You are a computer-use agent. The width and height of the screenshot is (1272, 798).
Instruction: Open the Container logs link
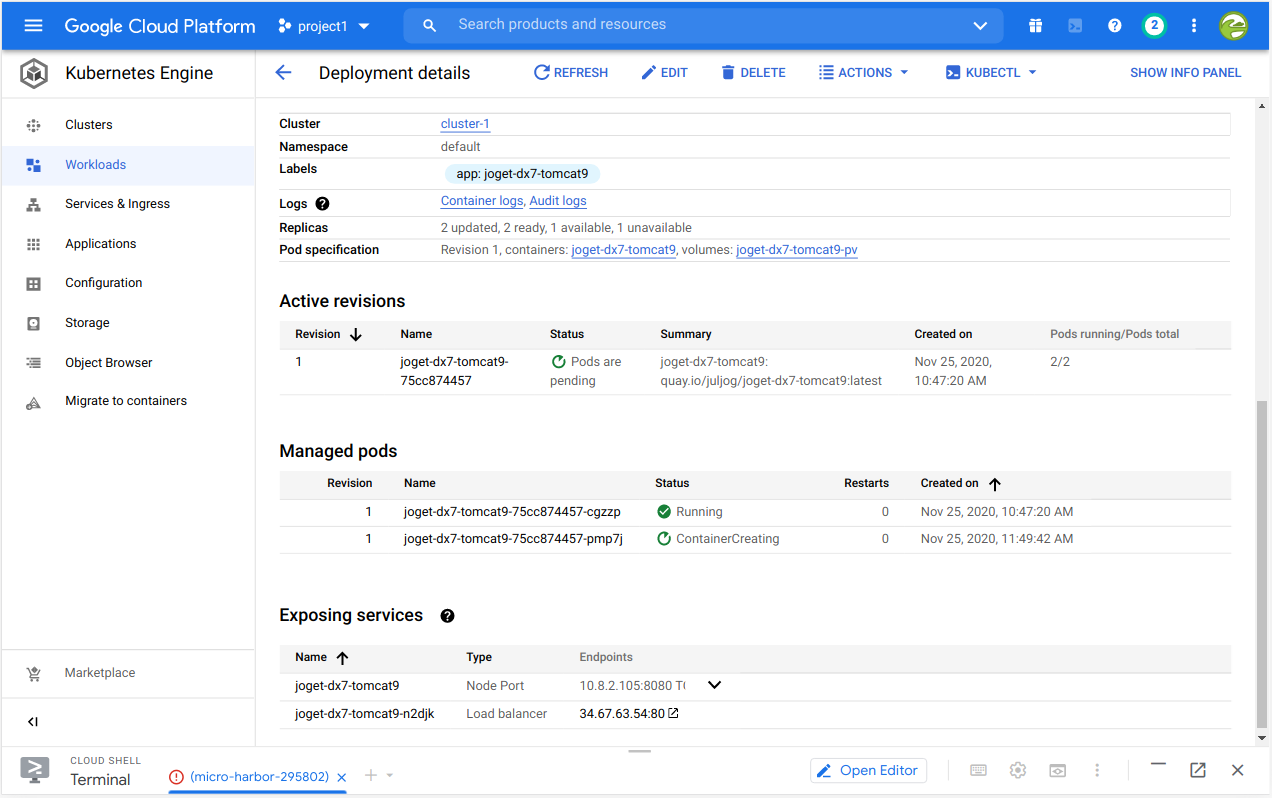482,201
